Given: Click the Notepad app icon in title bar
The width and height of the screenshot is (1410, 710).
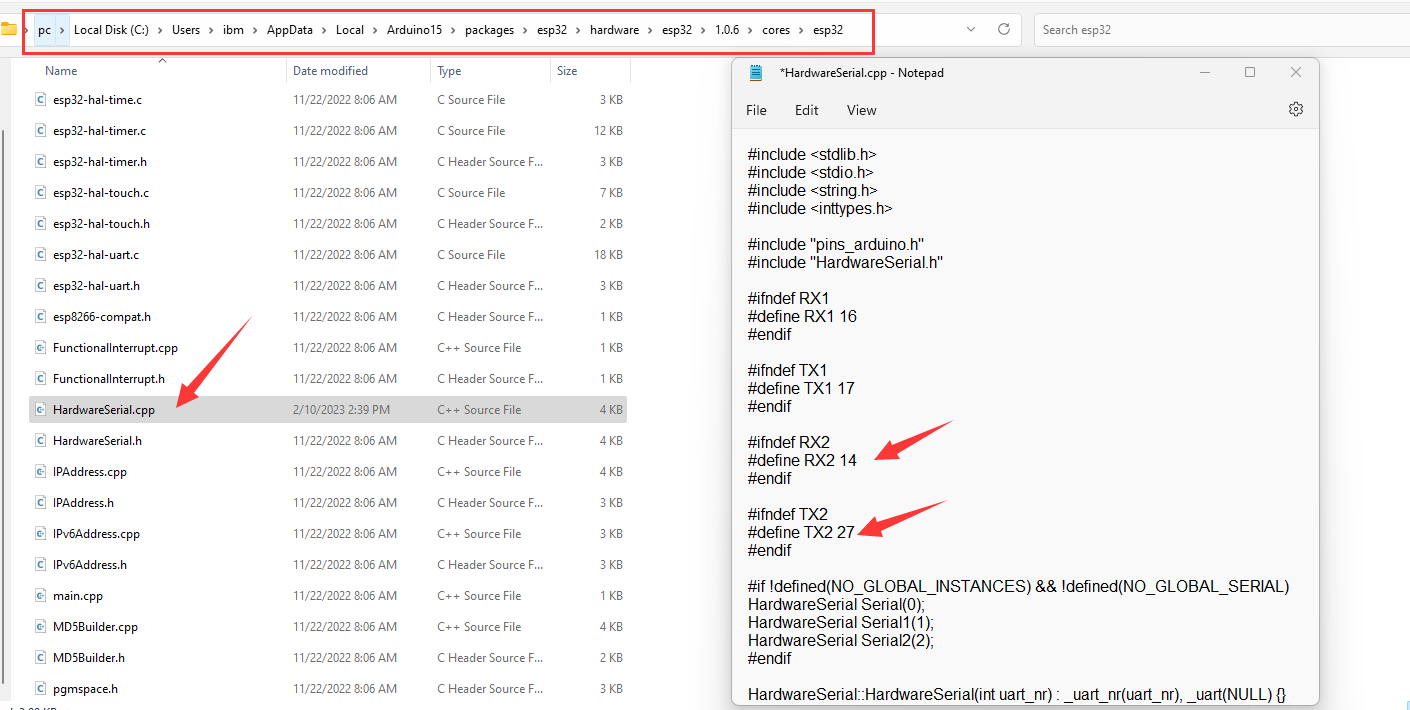Looking at the screenshot, I should click(x=757, y=73).
